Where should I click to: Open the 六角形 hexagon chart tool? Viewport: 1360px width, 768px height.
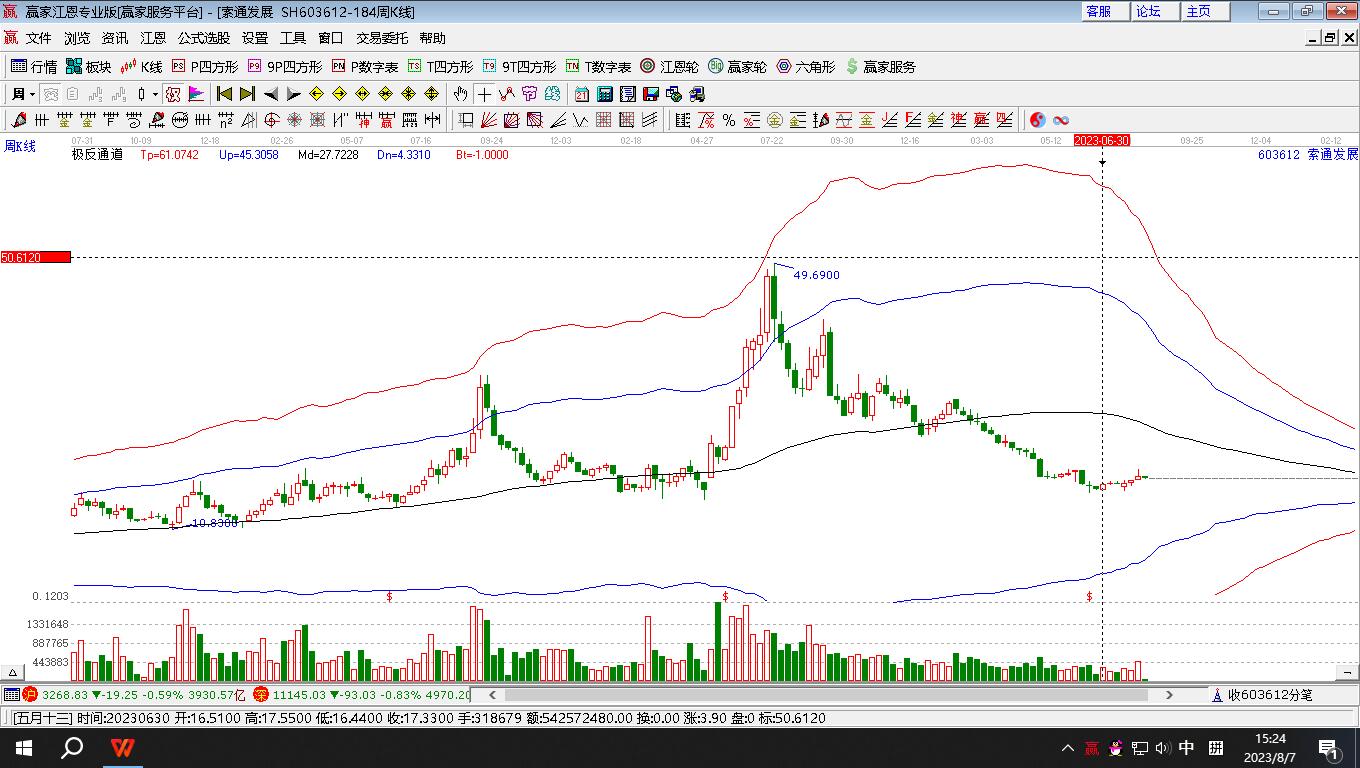[806, 67]
